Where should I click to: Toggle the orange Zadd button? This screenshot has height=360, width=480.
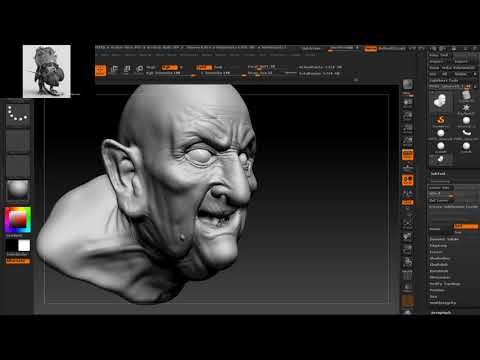click(204, 67)
